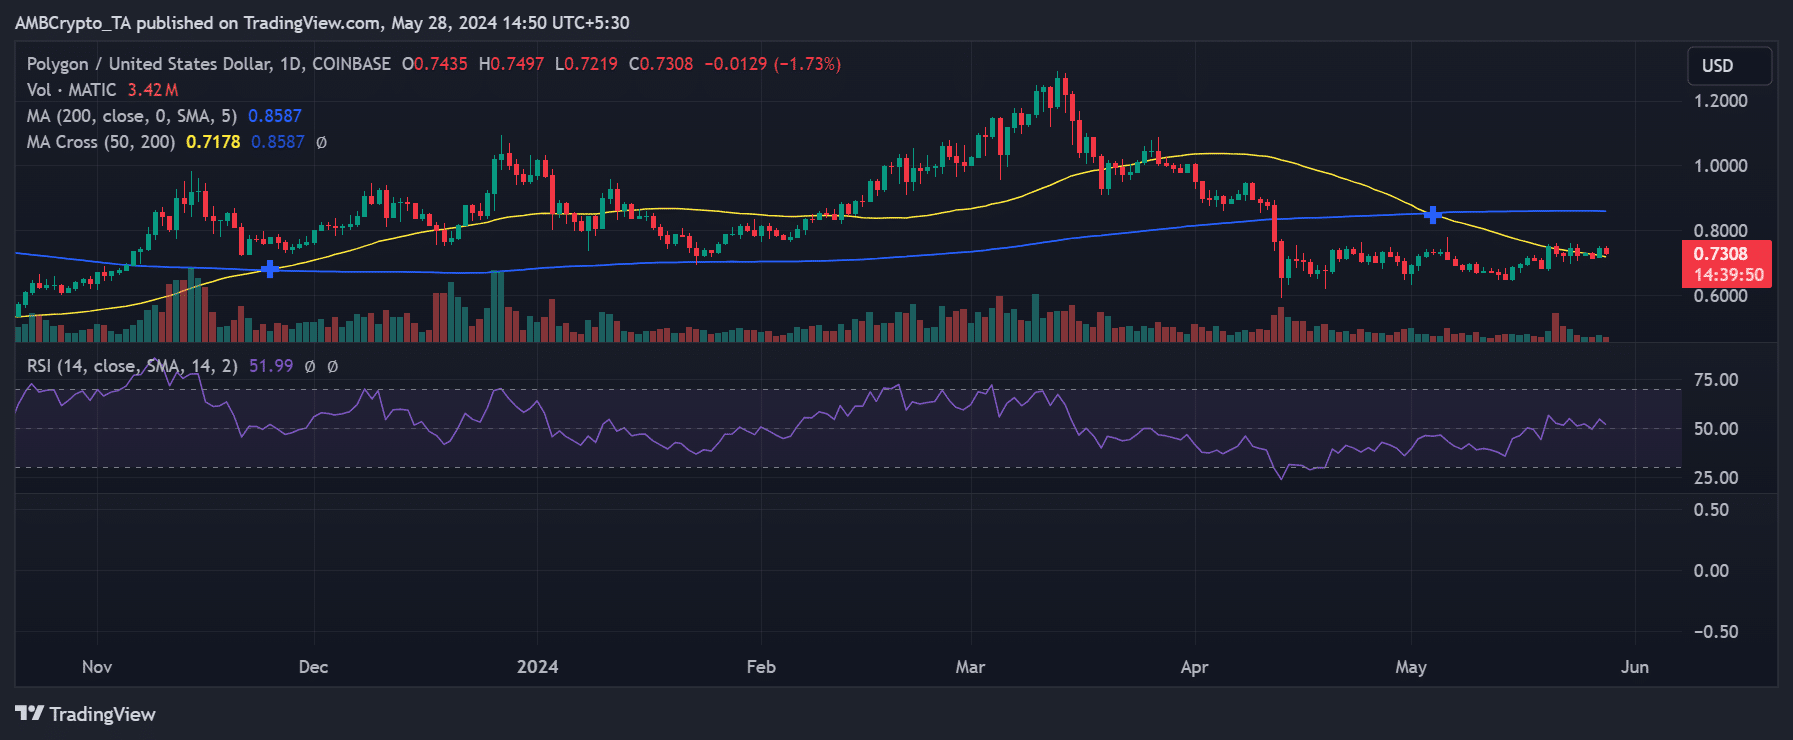Select the death cross marker in May
The height and width of the screenshot is (740, 1793).
[x=1432, y=215]
